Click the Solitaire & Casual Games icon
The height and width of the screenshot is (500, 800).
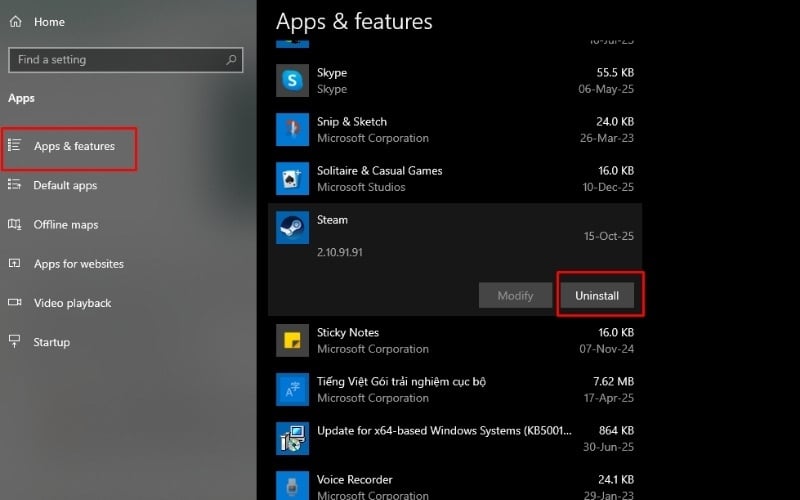[292, 179]
